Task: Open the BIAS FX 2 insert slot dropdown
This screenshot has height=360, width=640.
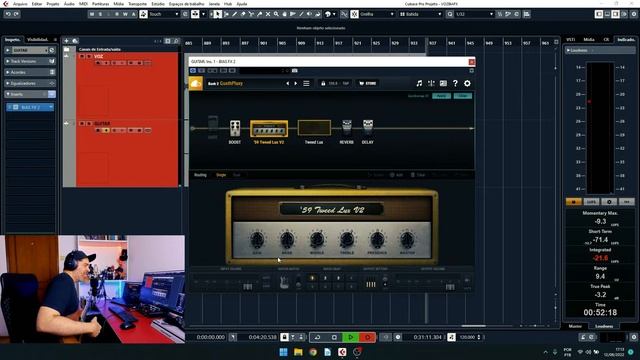Action: tap(51, 107)
